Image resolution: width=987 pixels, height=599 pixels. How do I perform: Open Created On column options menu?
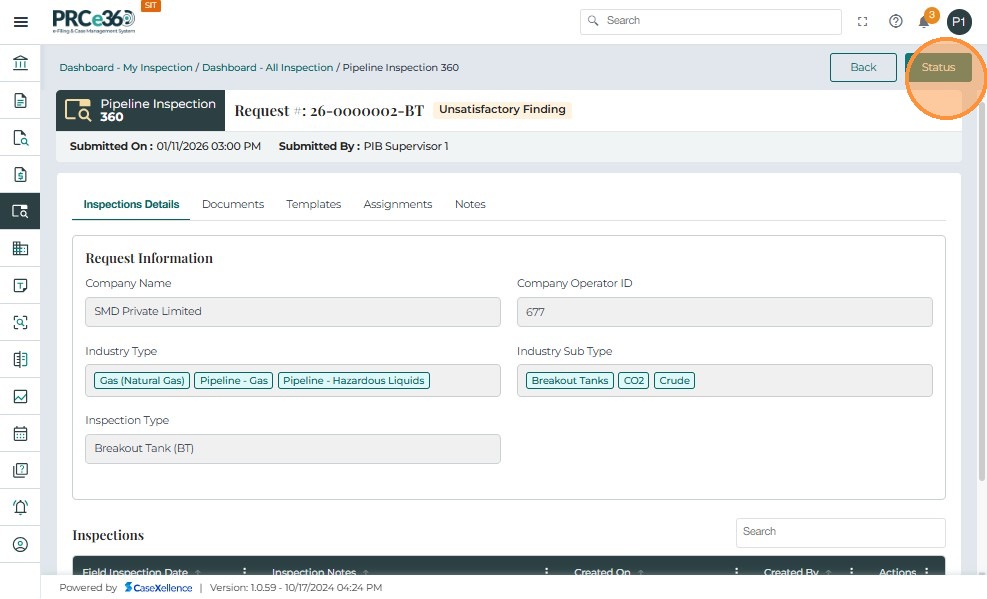[735, 573]
